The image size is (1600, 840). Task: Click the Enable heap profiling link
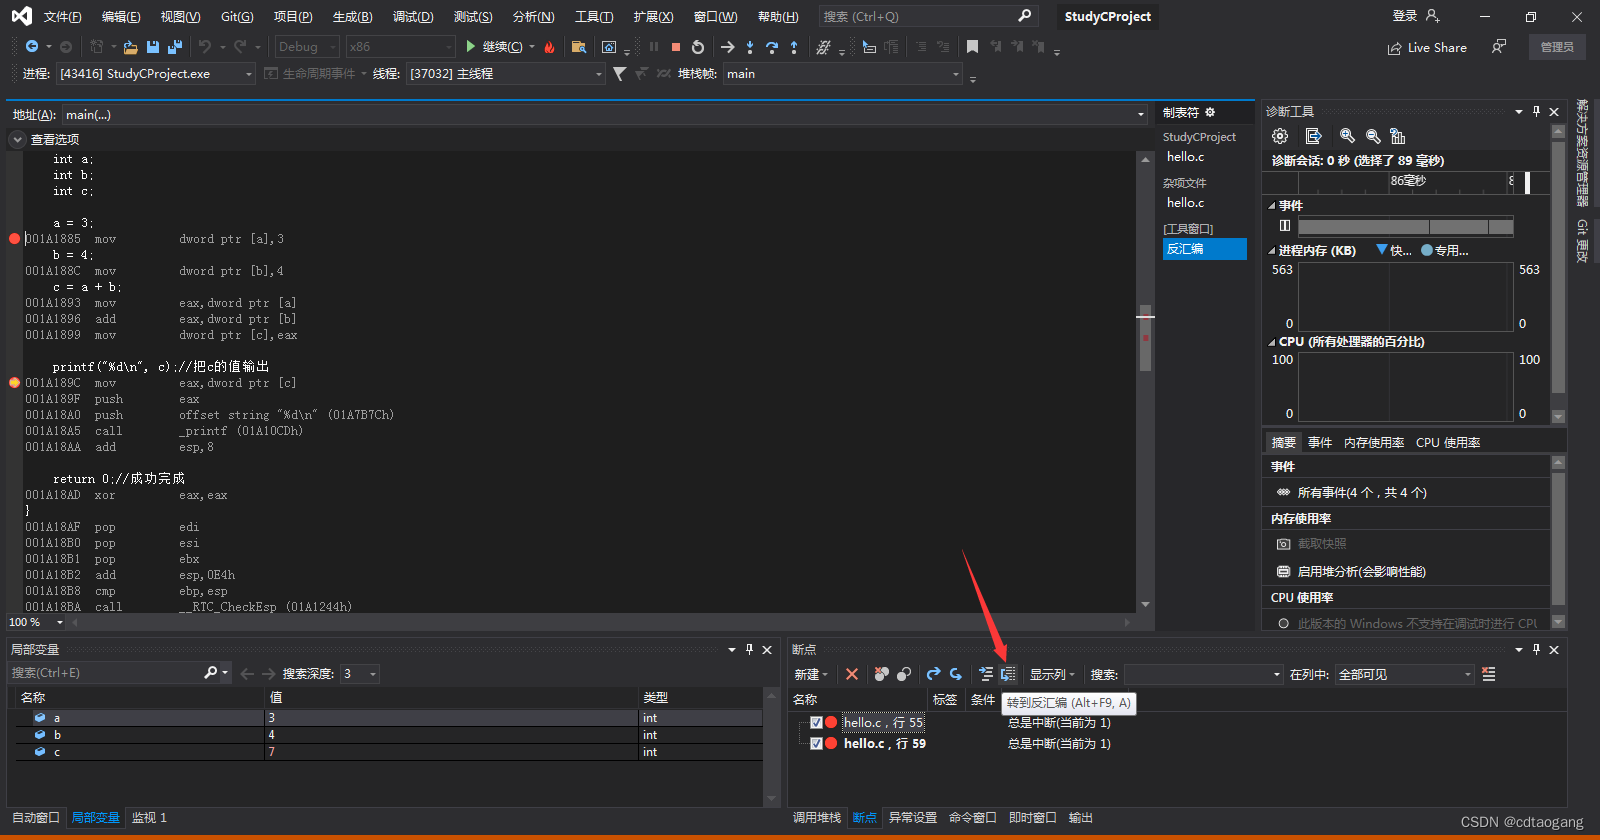click(x=1361, y=572)
